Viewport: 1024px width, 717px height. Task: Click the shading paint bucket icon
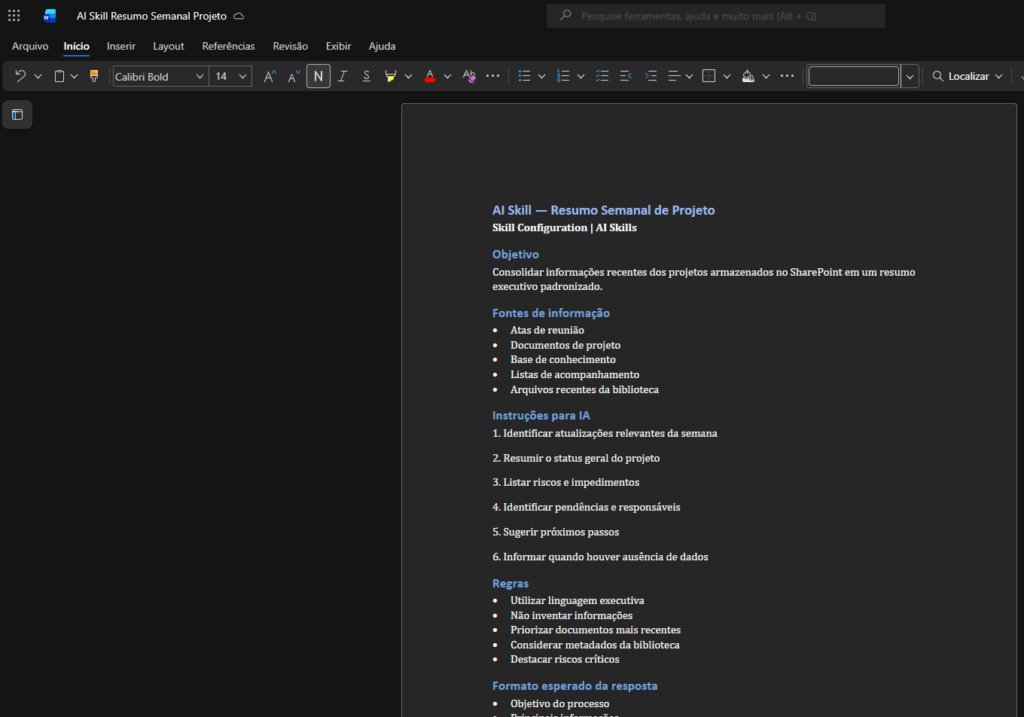748,76
